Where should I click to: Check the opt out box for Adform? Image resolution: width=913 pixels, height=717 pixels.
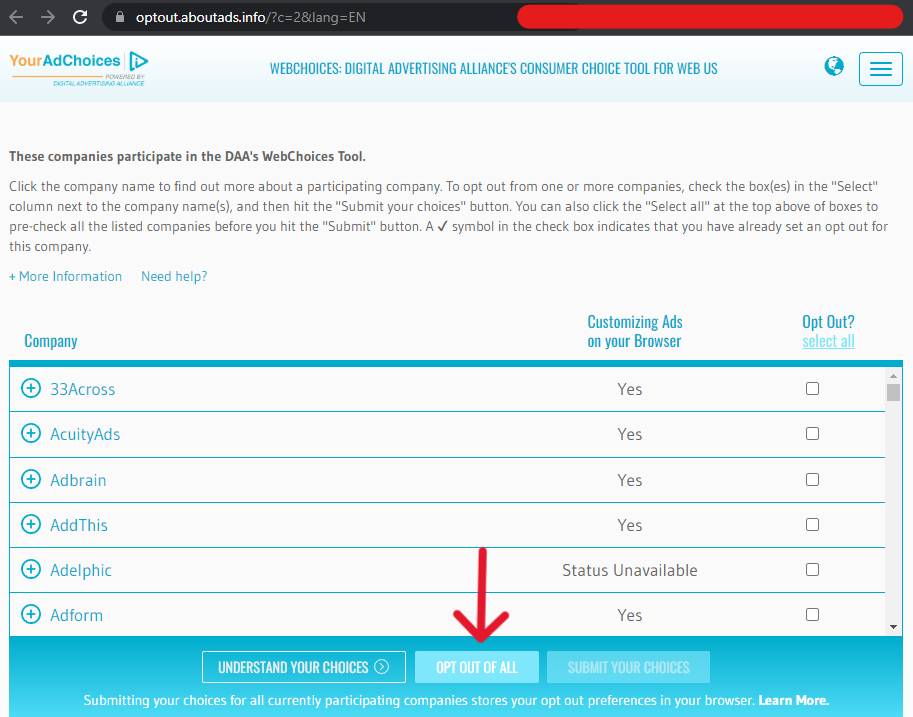point(812,614)
